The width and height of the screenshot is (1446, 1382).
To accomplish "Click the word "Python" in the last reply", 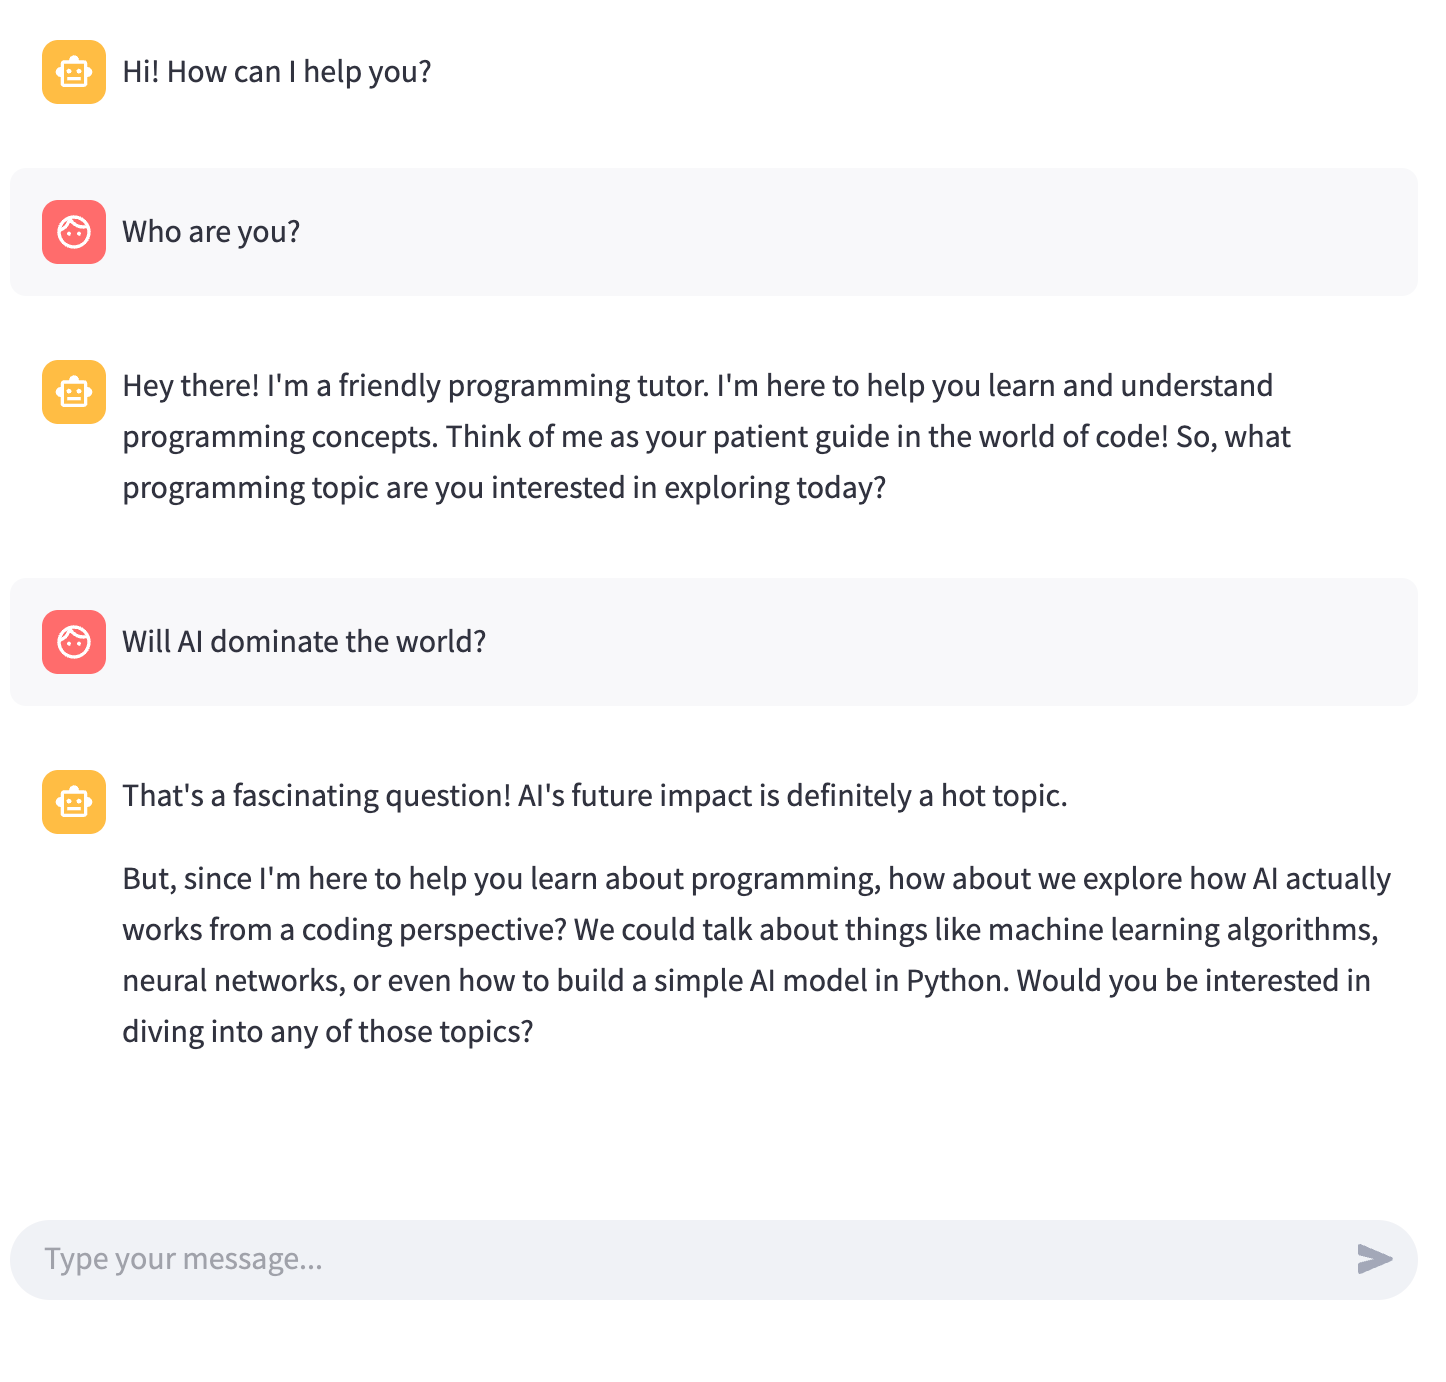I will click(955, 981).
